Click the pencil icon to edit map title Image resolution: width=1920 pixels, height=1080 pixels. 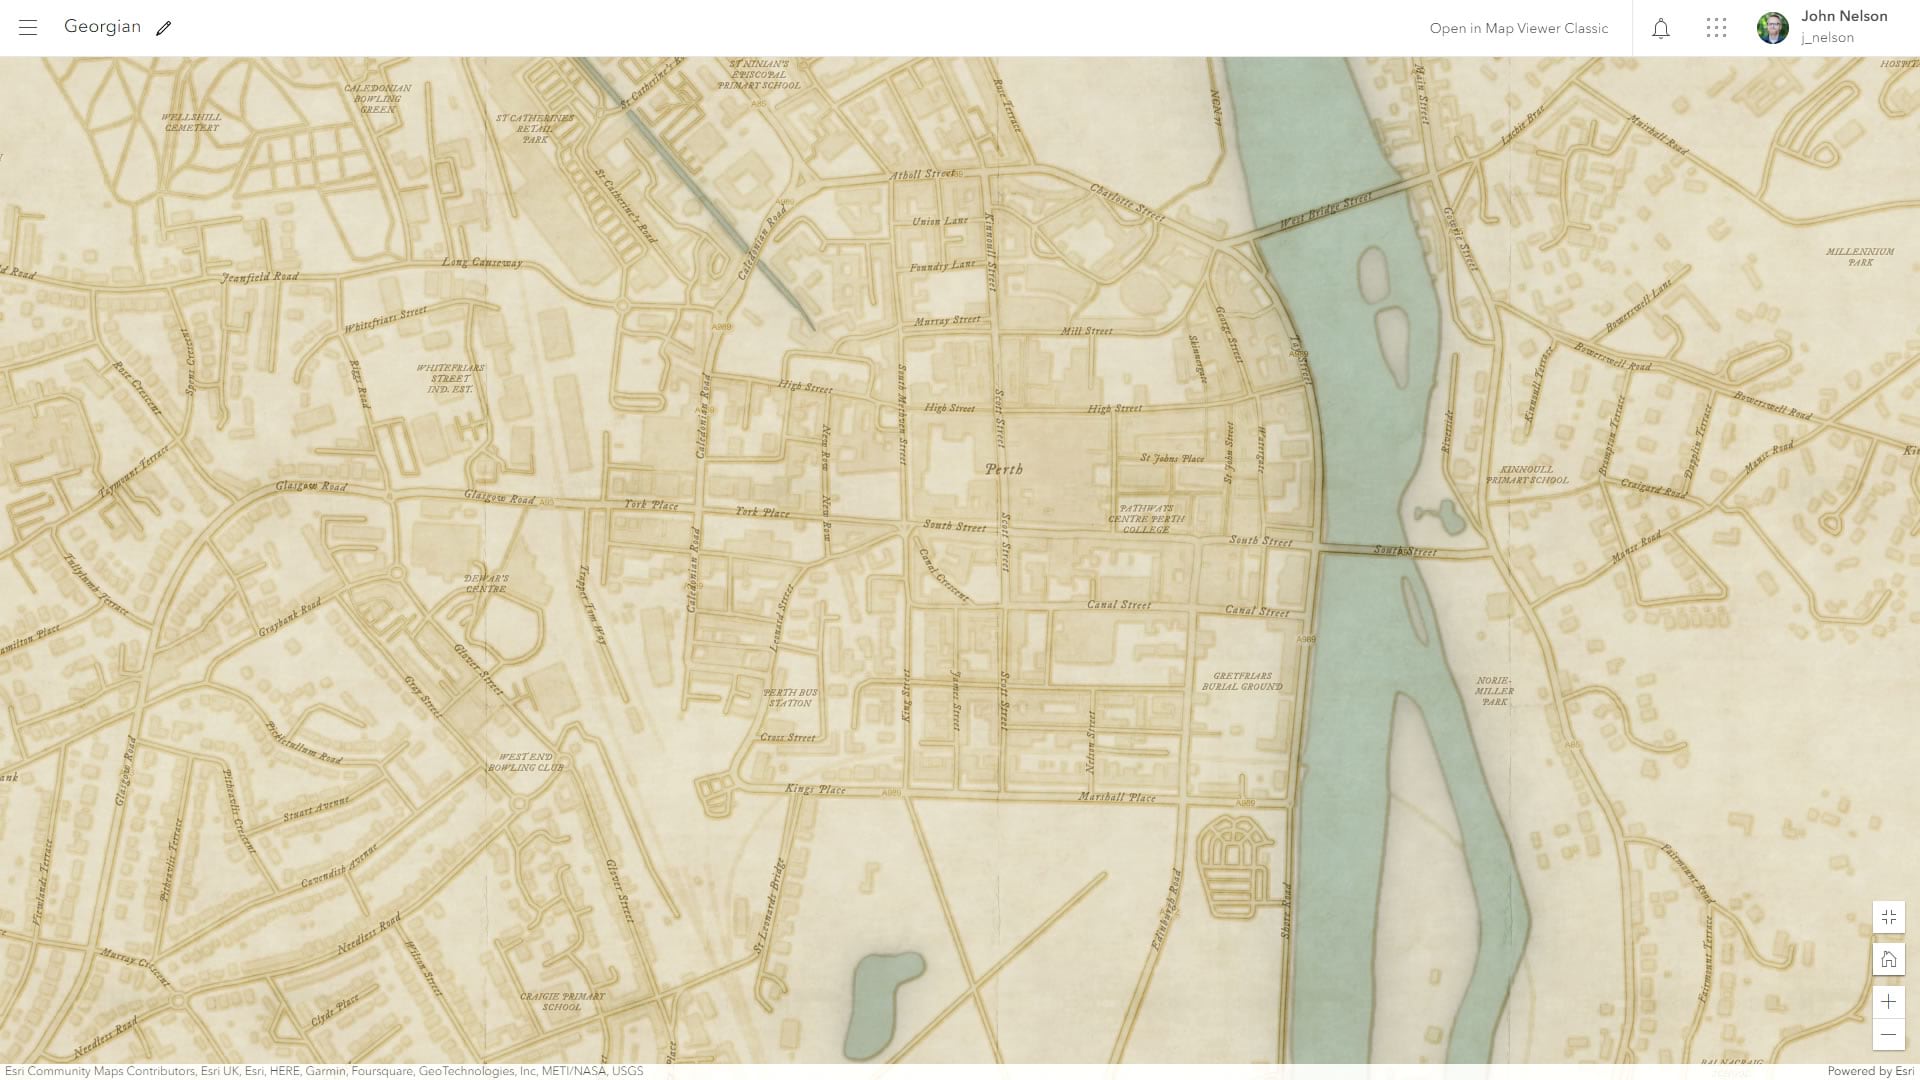pos(164,28)
